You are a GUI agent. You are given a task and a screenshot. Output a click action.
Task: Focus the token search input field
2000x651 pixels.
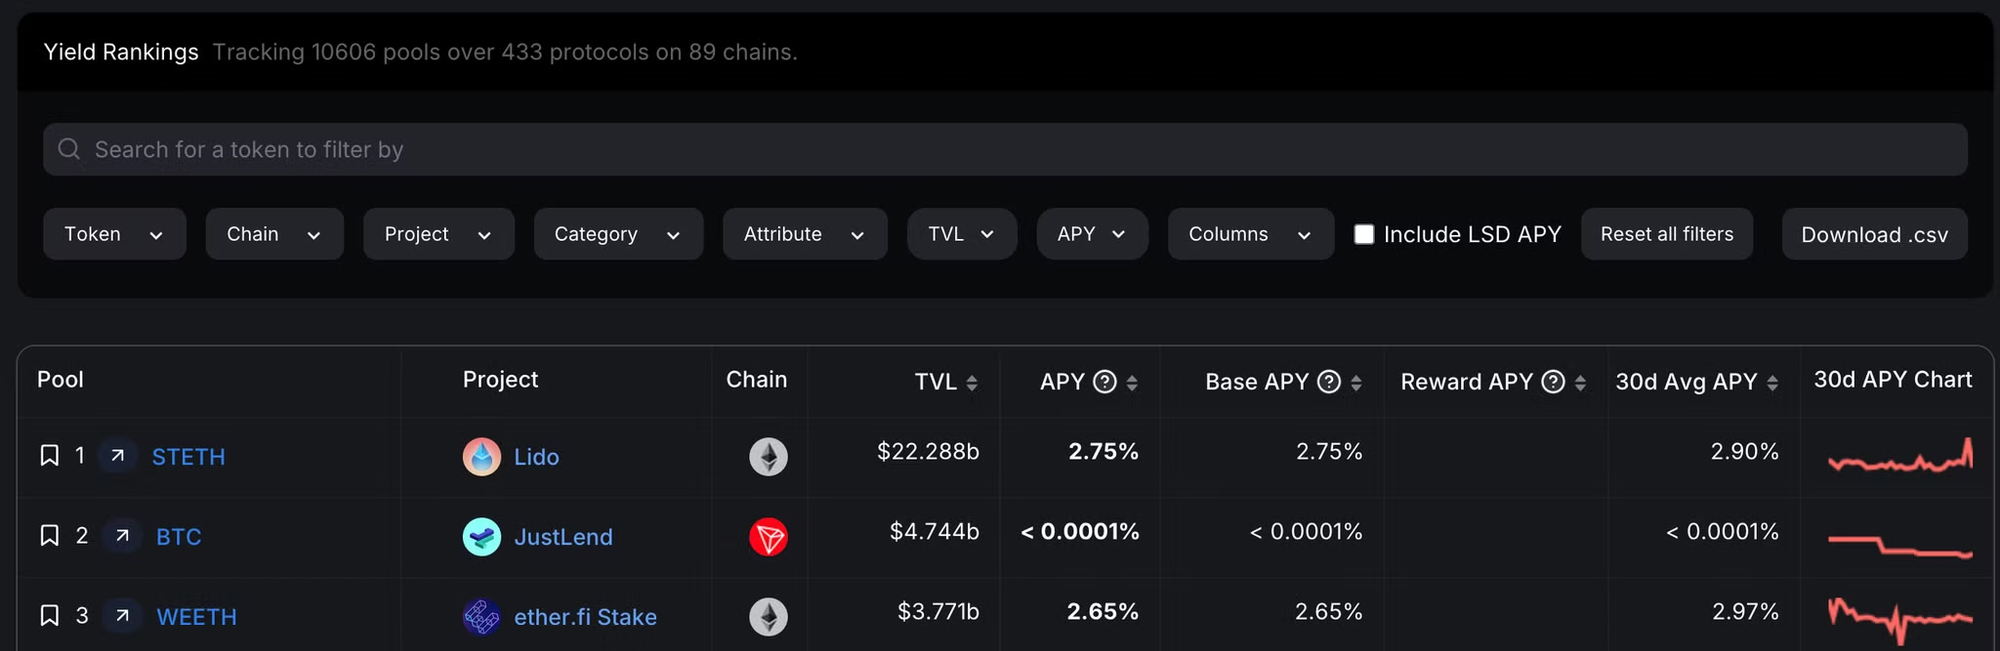(x=1005, y=149)
